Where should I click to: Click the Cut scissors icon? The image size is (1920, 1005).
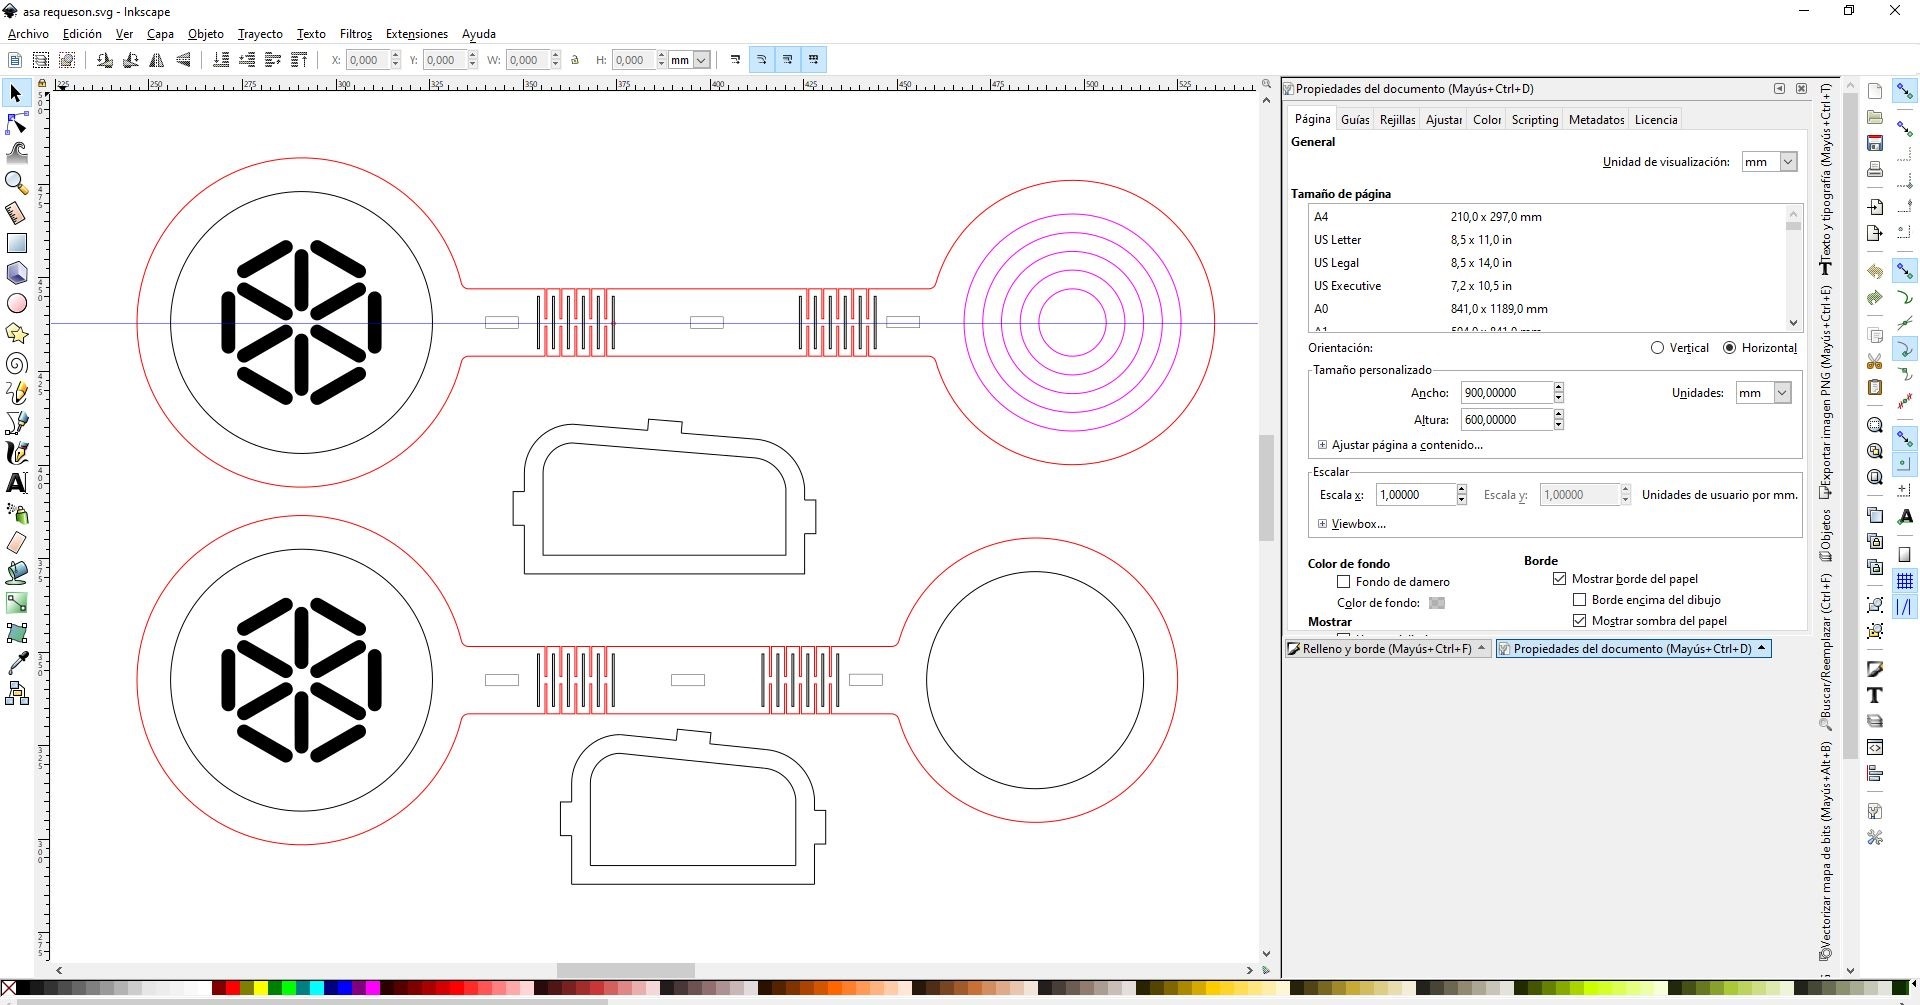coord(1875,361)
